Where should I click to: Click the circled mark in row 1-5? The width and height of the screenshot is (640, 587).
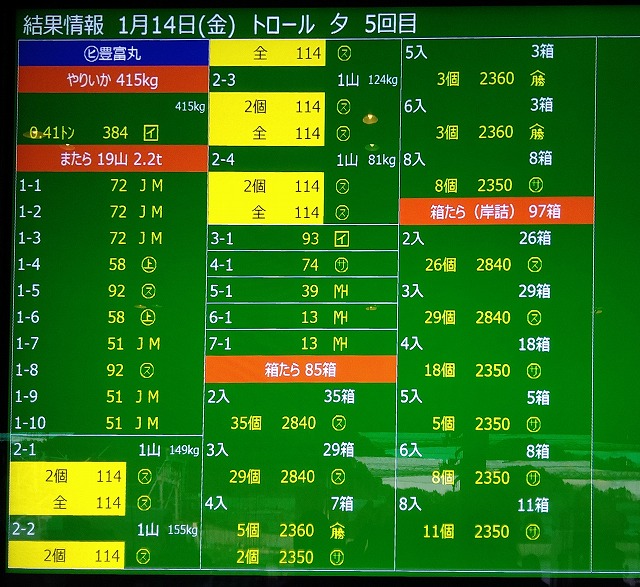pyautogui.click(x=147, y=292)
